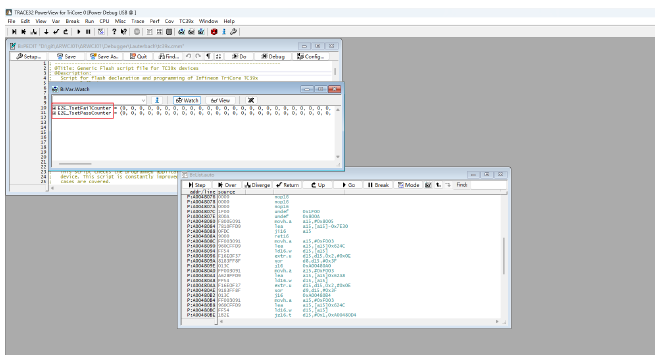The width and height of the screenshot is (660, 360).
Task: Click the red In-target reset icon
Action: click(214, 32)
